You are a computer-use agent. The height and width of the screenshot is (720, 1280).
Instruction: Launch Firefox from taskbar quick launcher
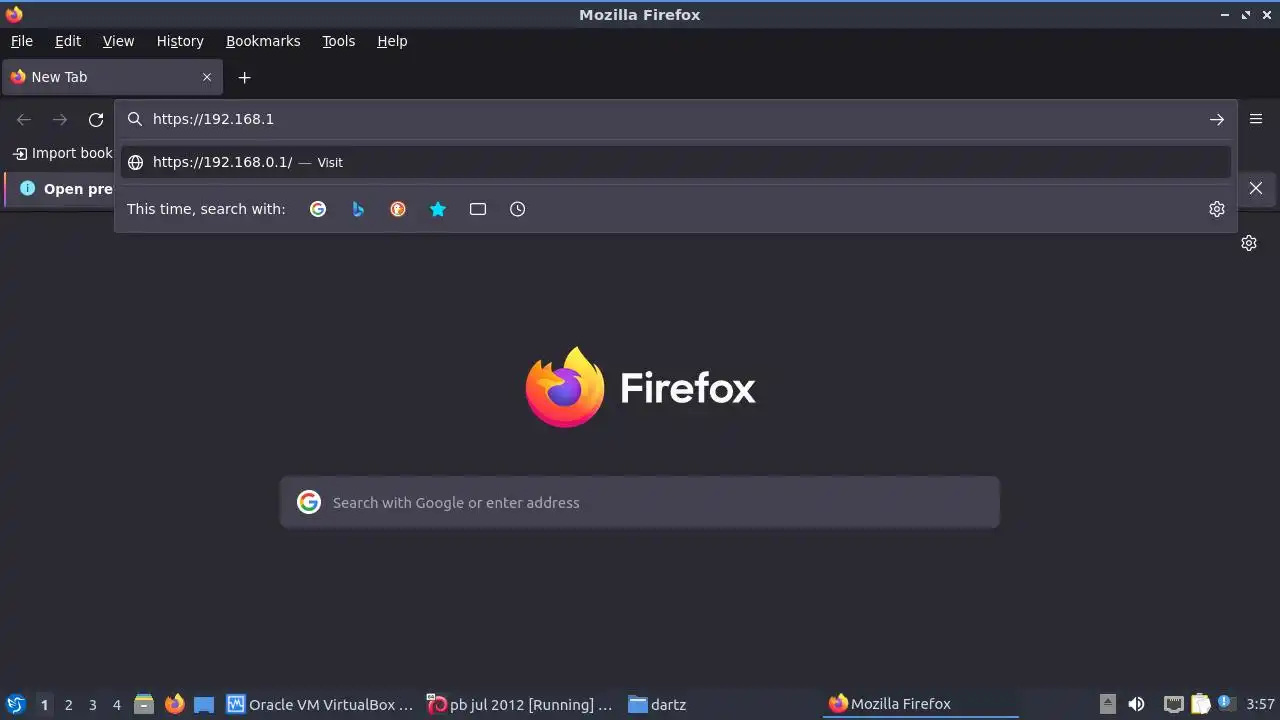(x=175, y=704)
